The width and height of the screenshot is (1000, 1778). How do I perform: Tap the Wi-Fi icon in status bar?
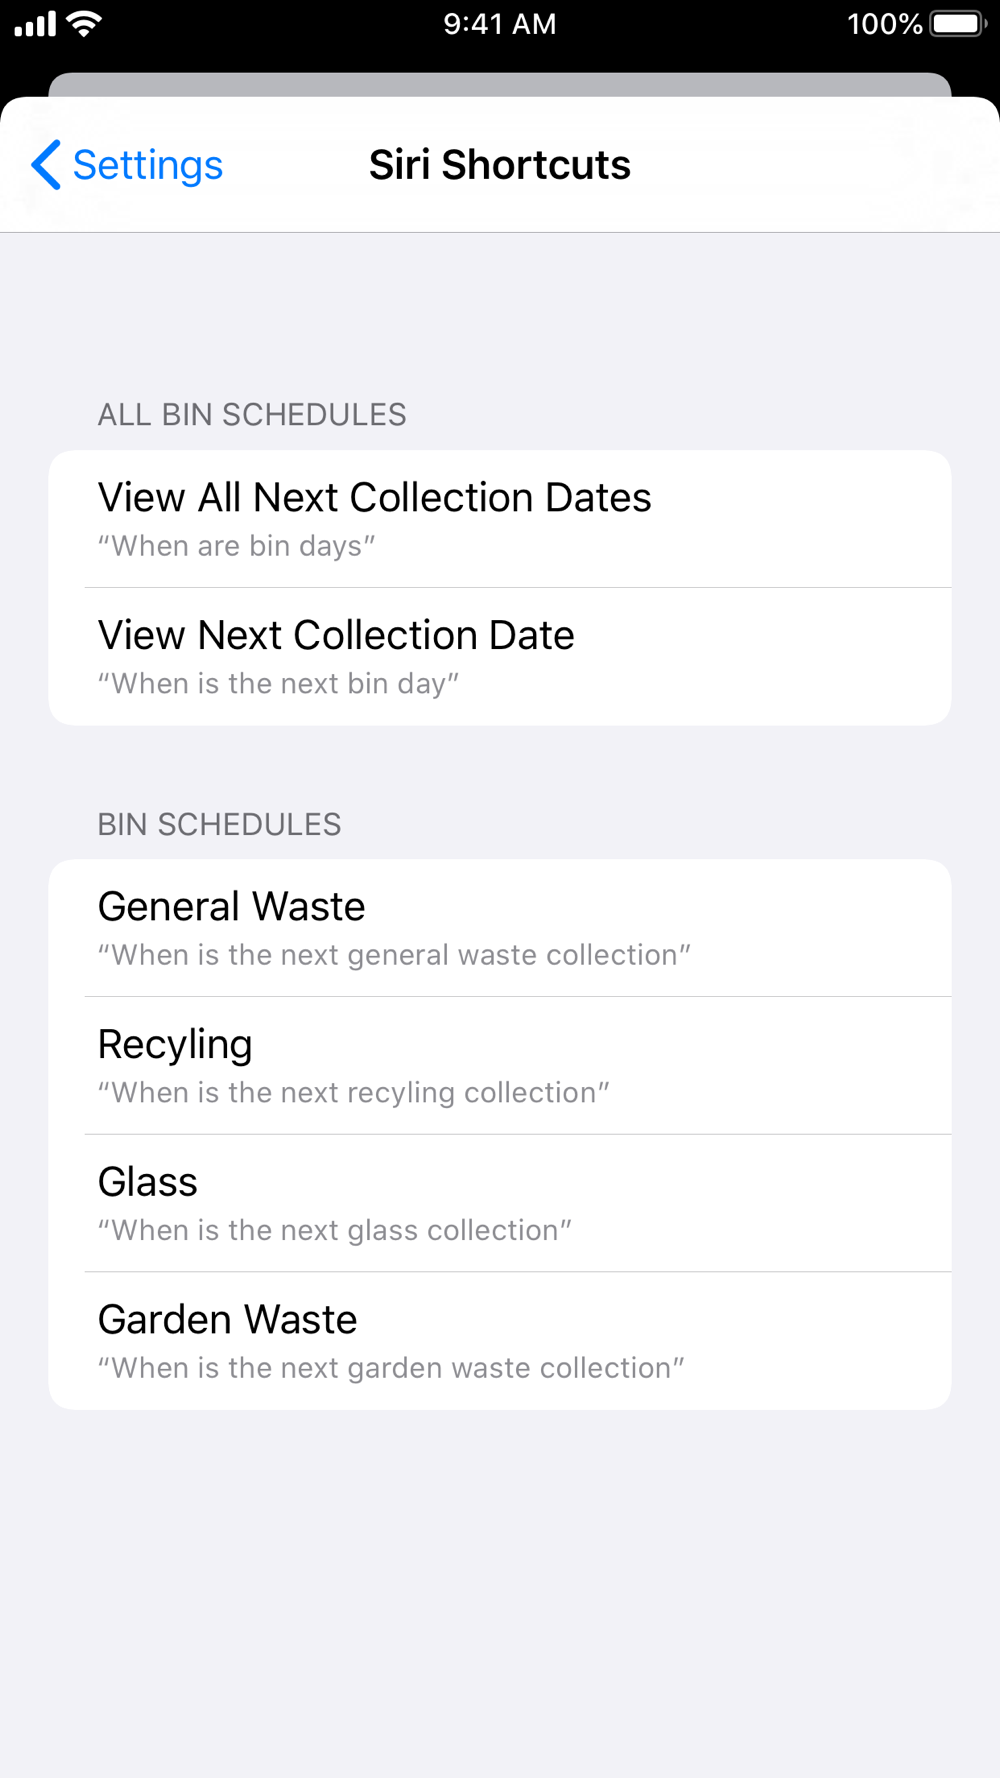coord(85,23)
